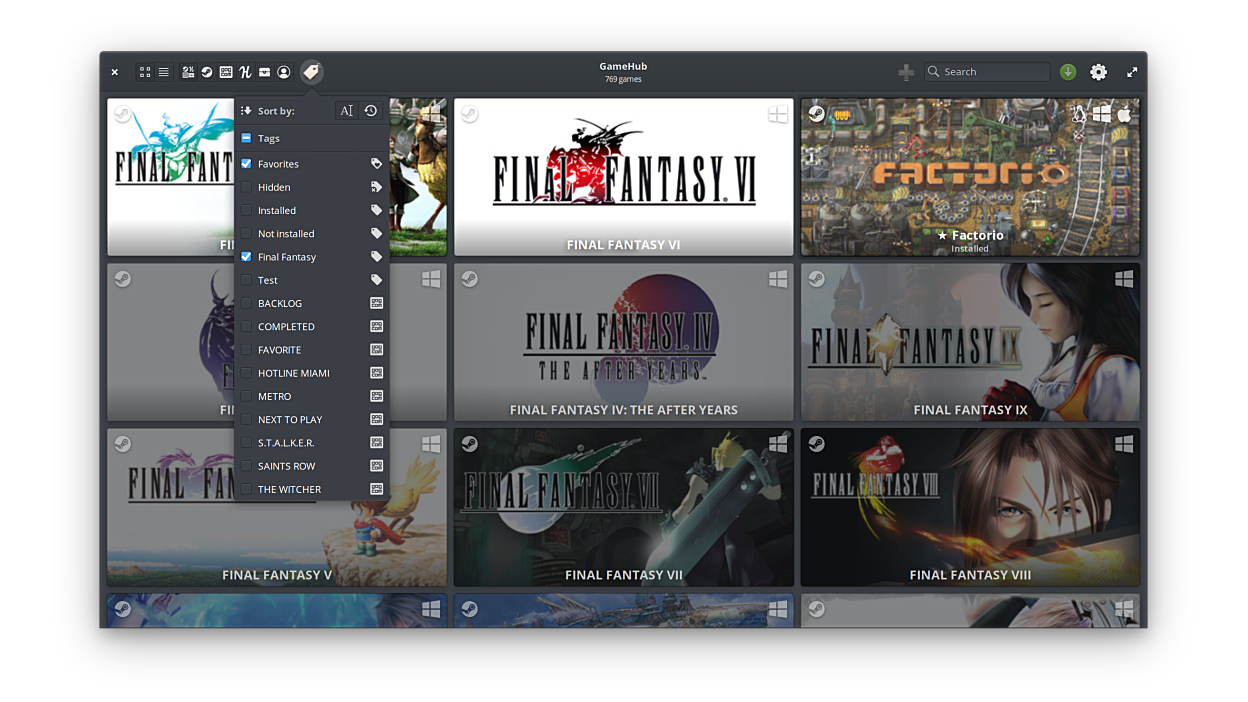Open the downloads indicator
Image resolution: width=1248 pixels, height=702 pixels.
(x=1068, y=72)
